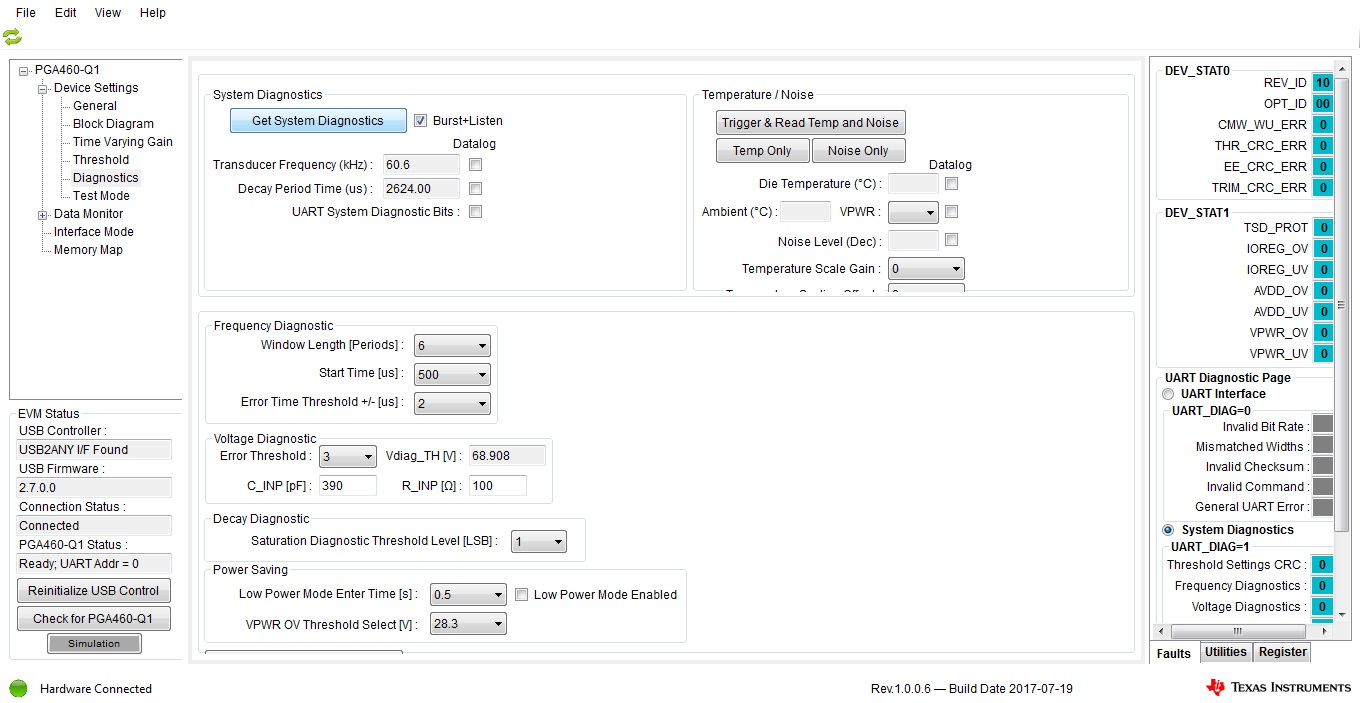The width and height of the screenshot is (1363, 703).
Task: Click the THR_CRC_ERR status indicator
Action: (x=1323, y=146)
